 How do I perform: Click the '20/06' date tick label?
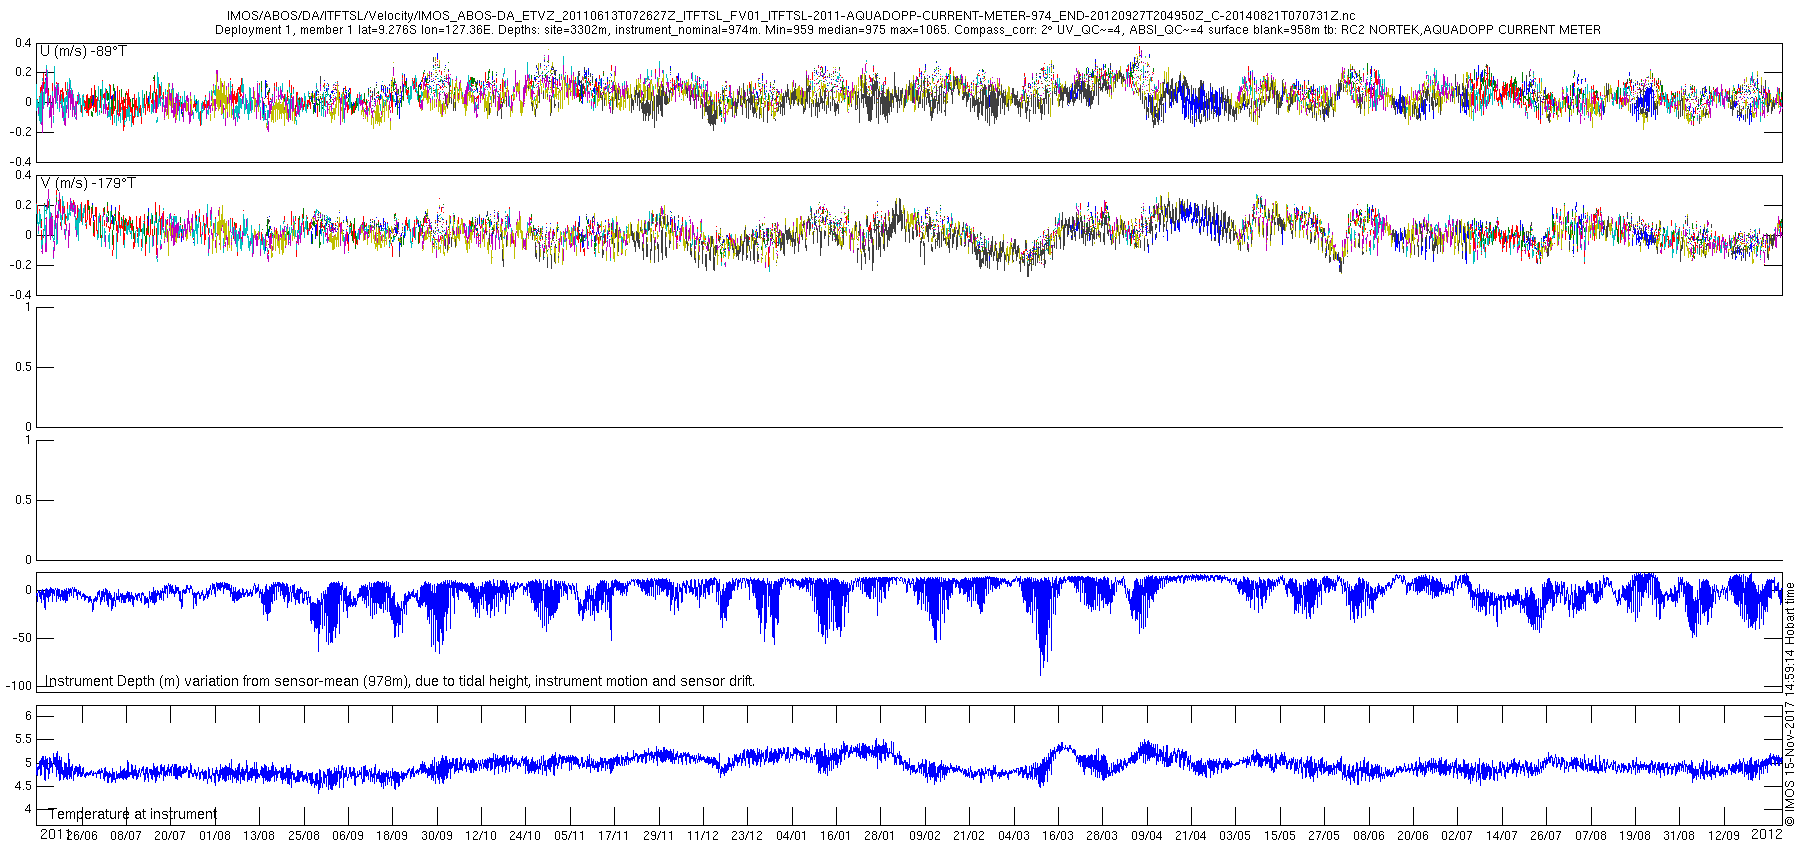tap(1413, 836)
